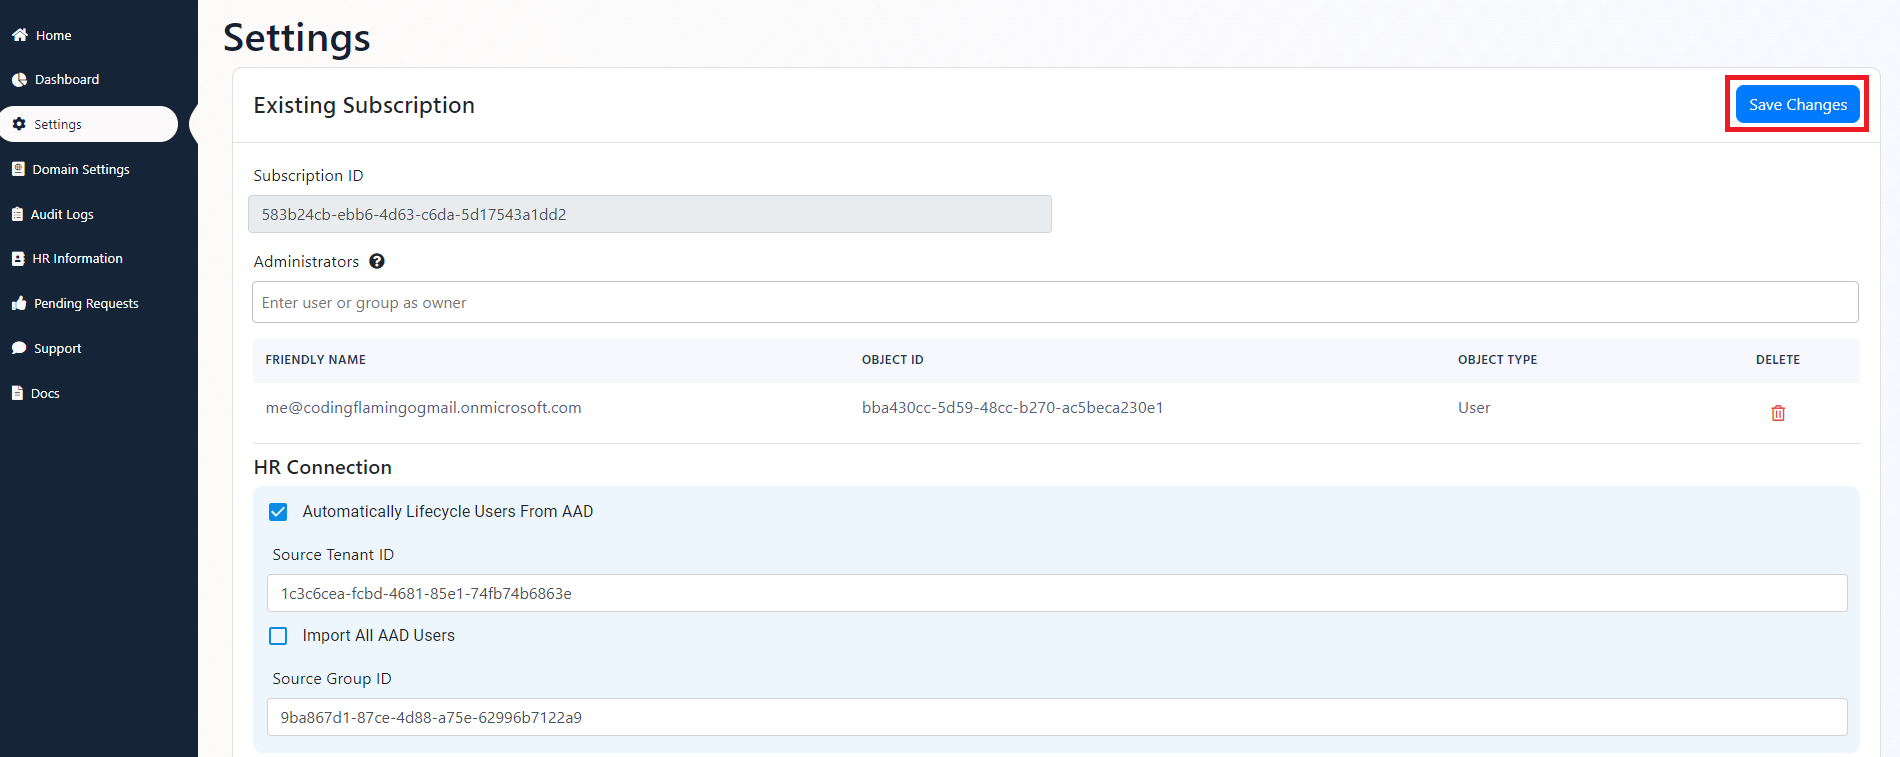Click the Dashboard pie chart icon

tap(19, 80)
